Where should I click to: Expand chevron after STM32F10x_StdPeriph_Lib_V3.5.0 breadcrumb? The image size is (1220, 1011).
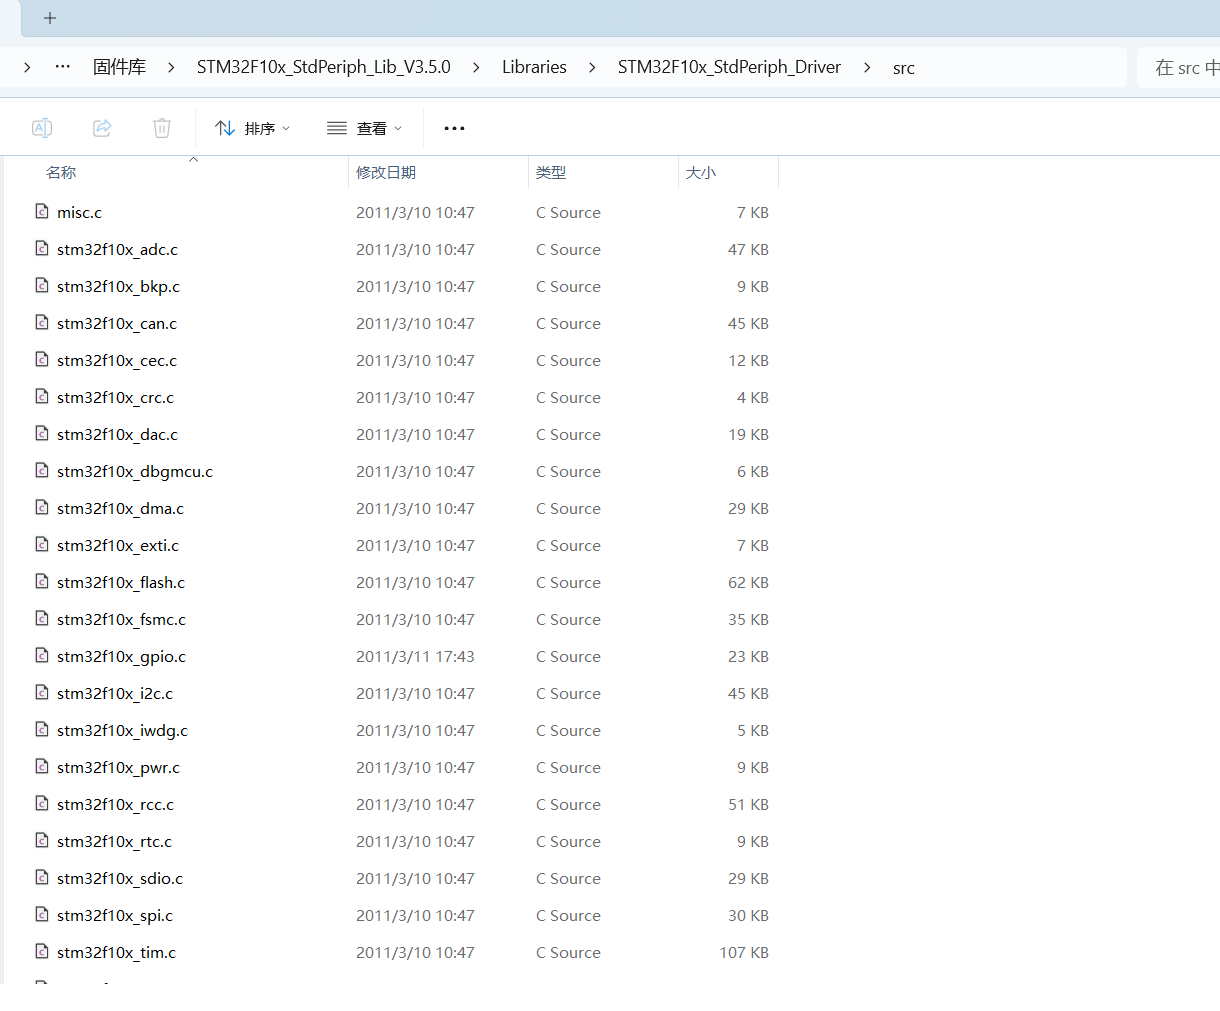click(476, 67)
